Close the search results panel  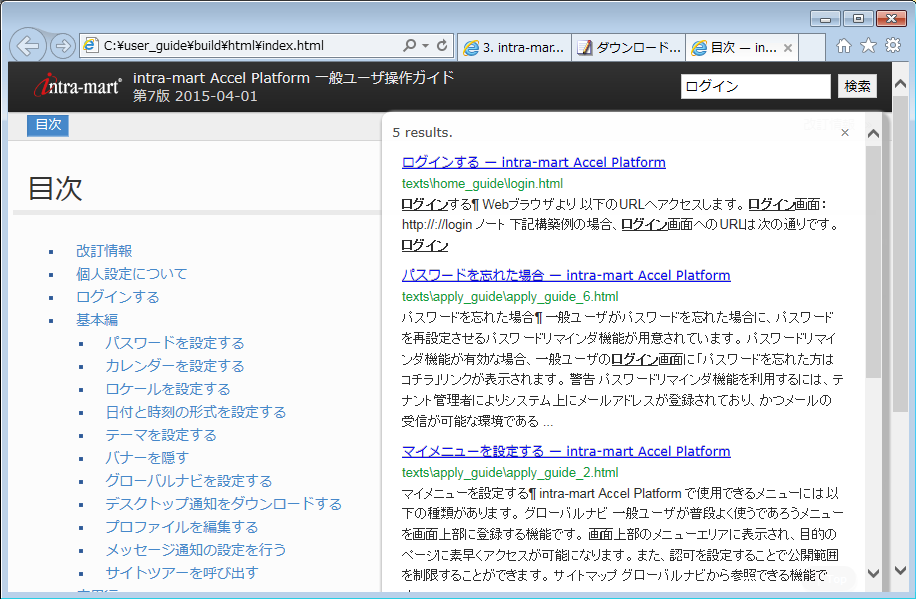(845, 132)
